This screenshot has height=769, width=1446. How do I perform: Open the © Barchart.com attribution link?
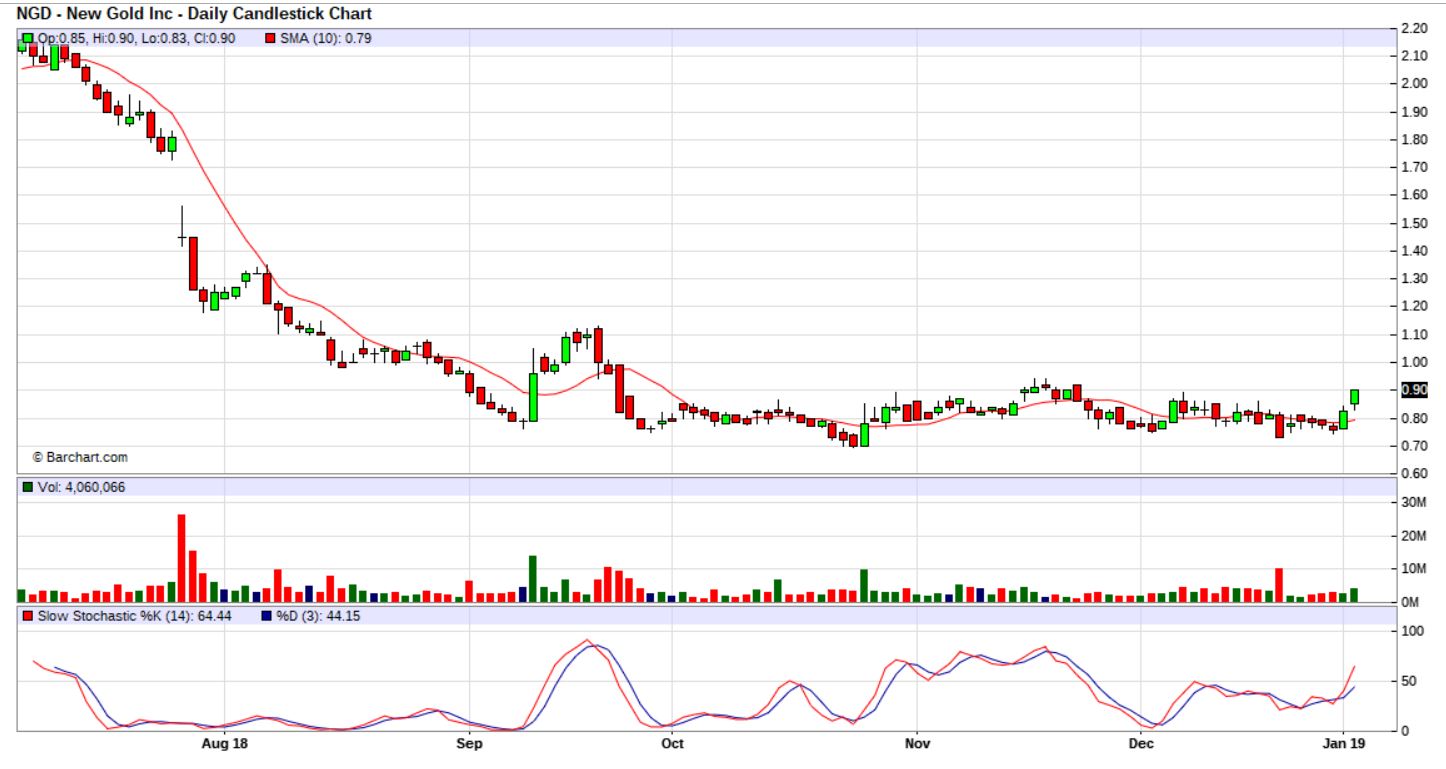(80, 457)
